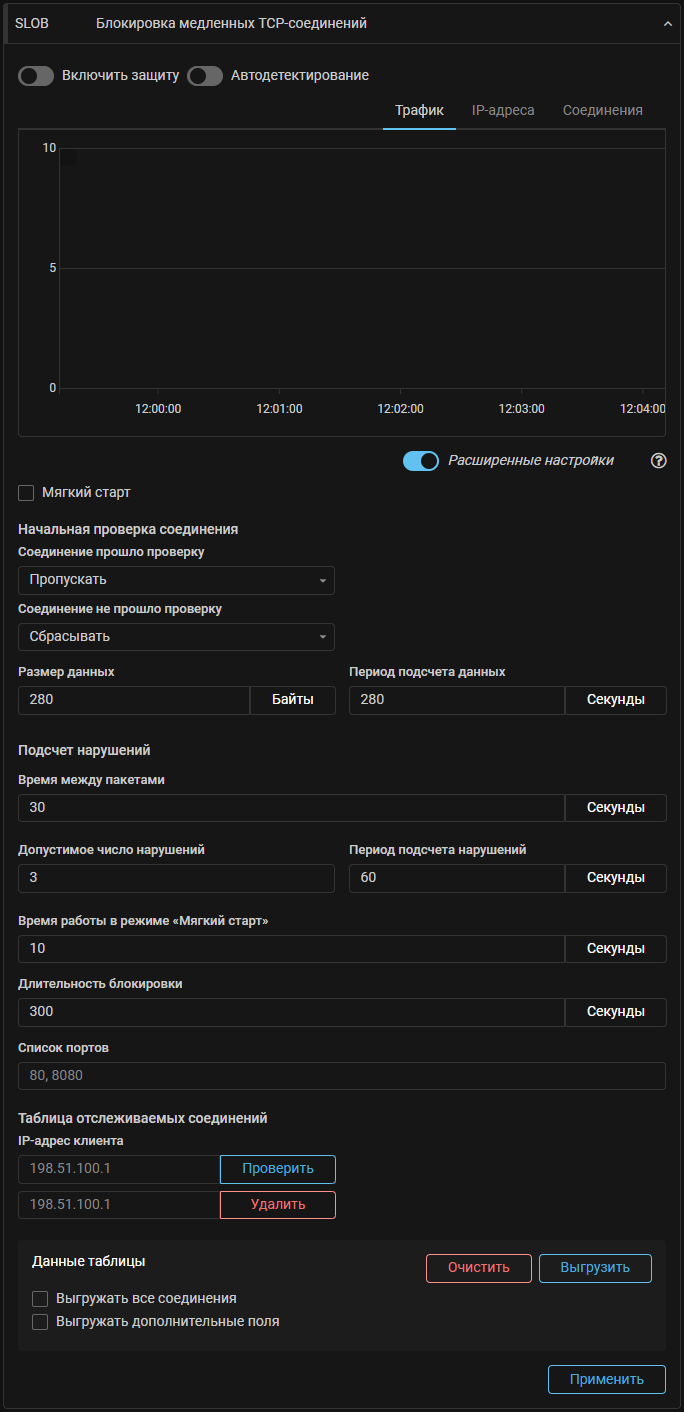
Task: Enable Выгружать дополнительные поля checkbox
Action: coord(41,1322)
